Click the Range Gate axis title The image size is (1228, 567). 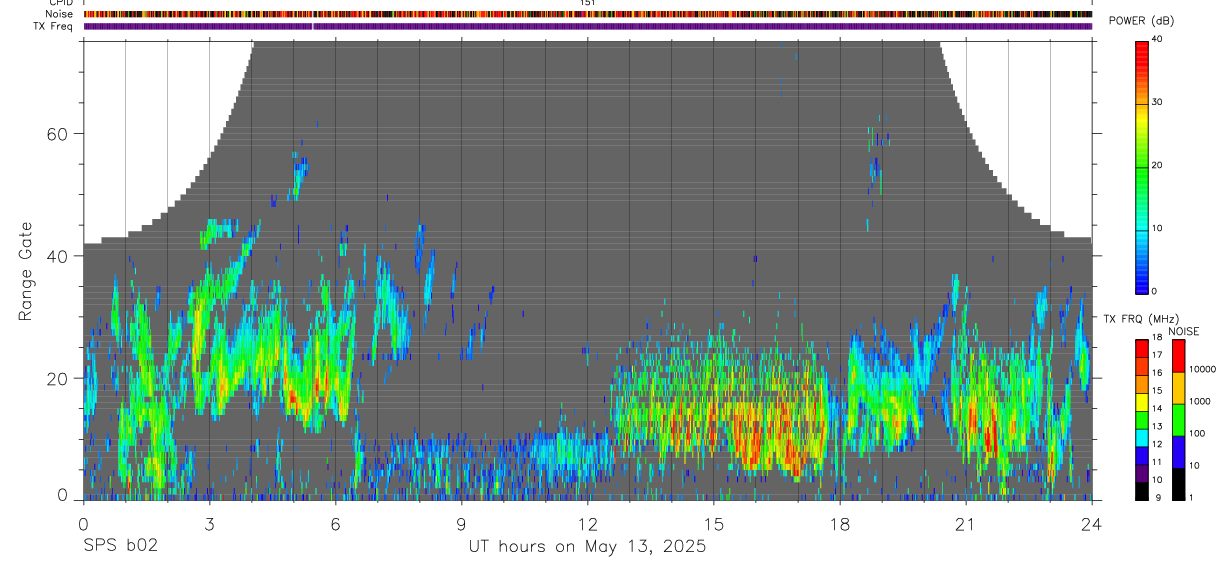coord(25,271)
